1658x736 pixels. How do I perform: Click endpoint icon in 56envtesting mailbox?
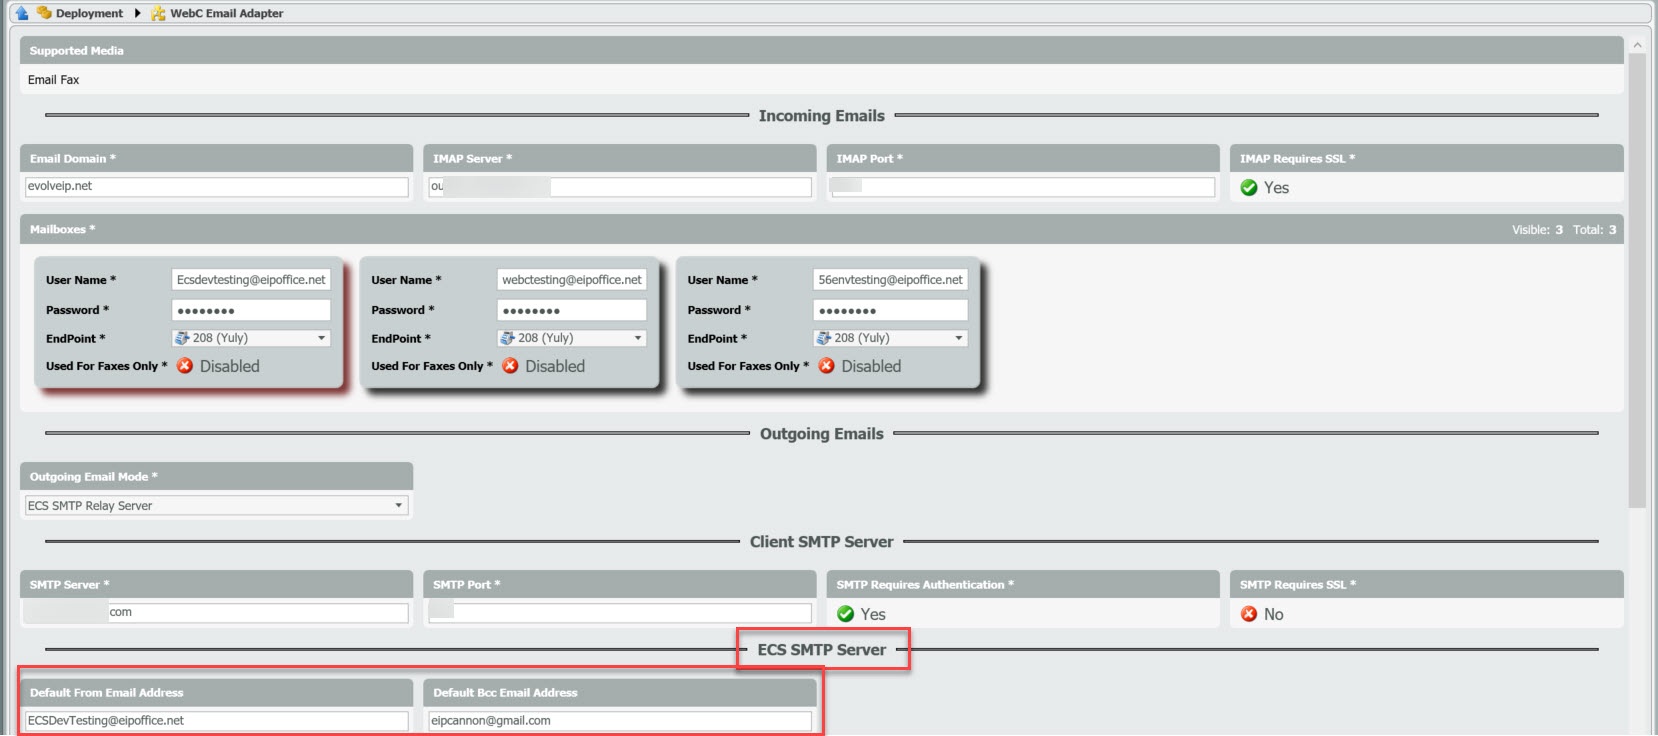click(x=824, y=338)
